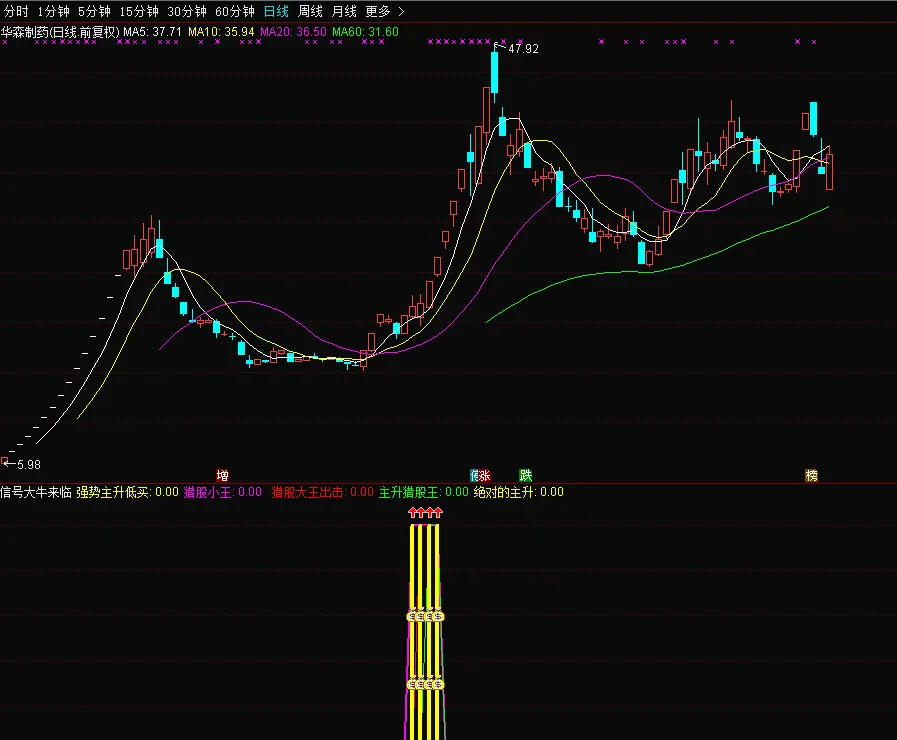Open the red 增 event marker
Image resolution: width=897 pixels, height=740 pixels.
[223, 475]
